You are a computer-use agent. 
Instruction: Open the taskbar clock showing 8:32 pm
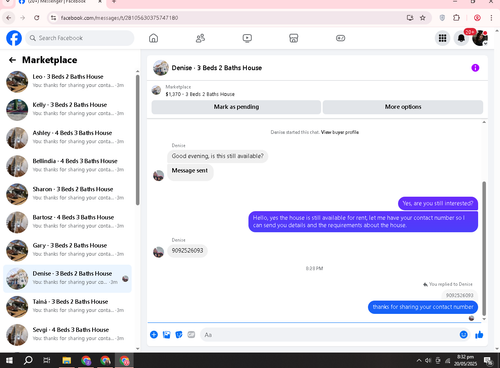click(465, 360)
